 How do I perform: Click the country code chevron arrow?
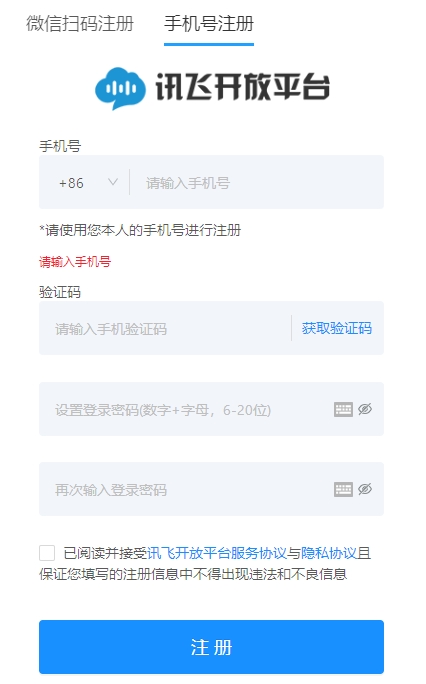[113, 182]
